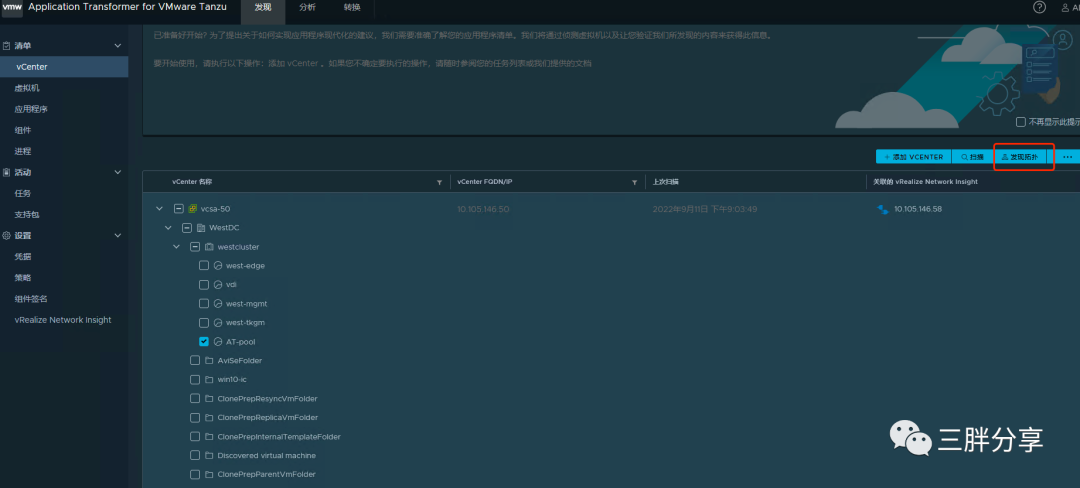
Task: Click the vCenter server icon next to vcsa-50
Action: (x=193, y=209)
